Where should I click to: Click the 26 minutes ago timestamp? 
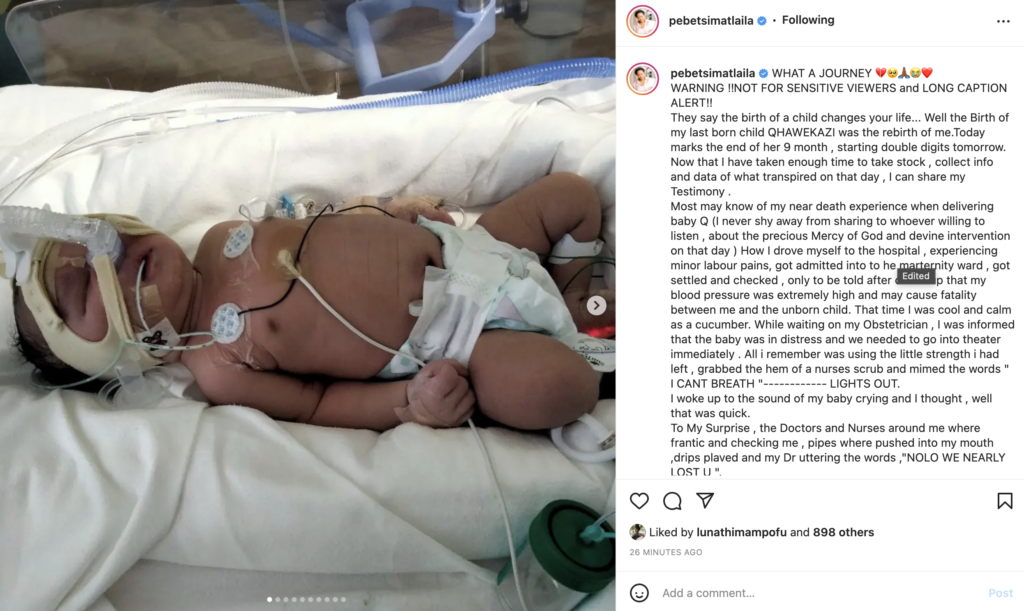pyautogui.click(x=665, y=552)
